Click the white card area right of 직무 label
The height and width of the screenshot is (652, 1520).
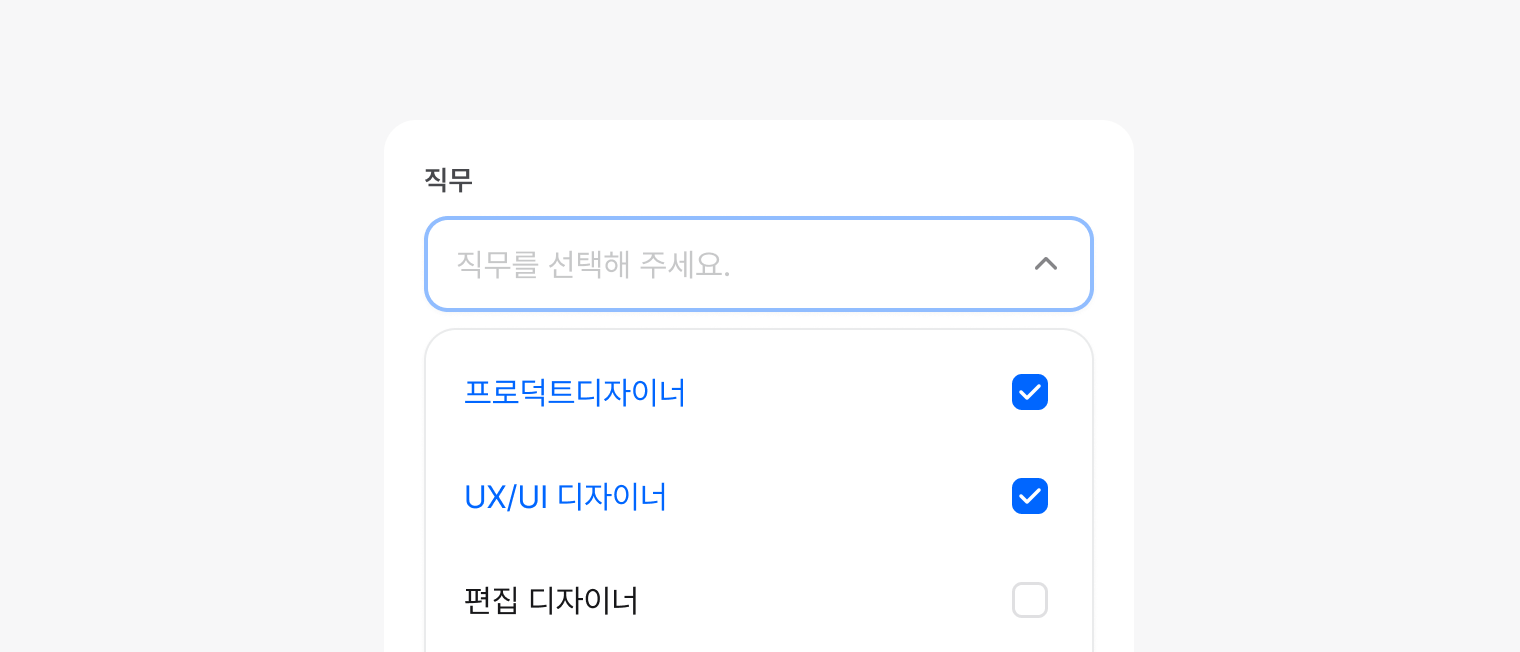pyautogui.click(x=800, y=180)
